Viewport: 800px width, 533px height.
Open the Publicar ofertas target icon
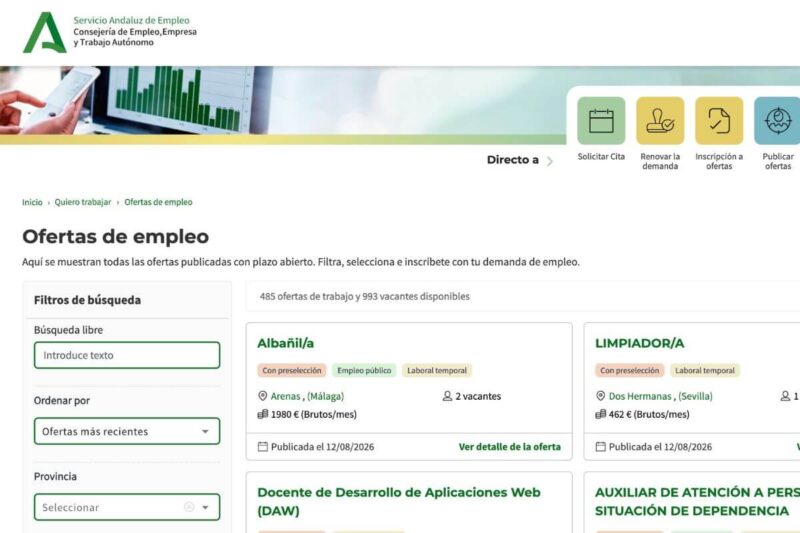tap(777, 121)
